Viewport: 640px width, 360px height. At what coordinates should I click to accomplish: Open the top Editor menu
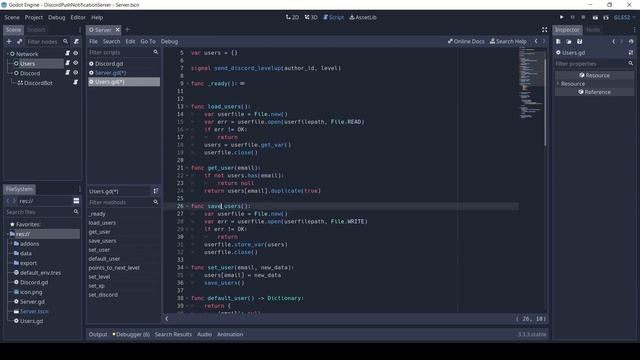tap(78, 18)
